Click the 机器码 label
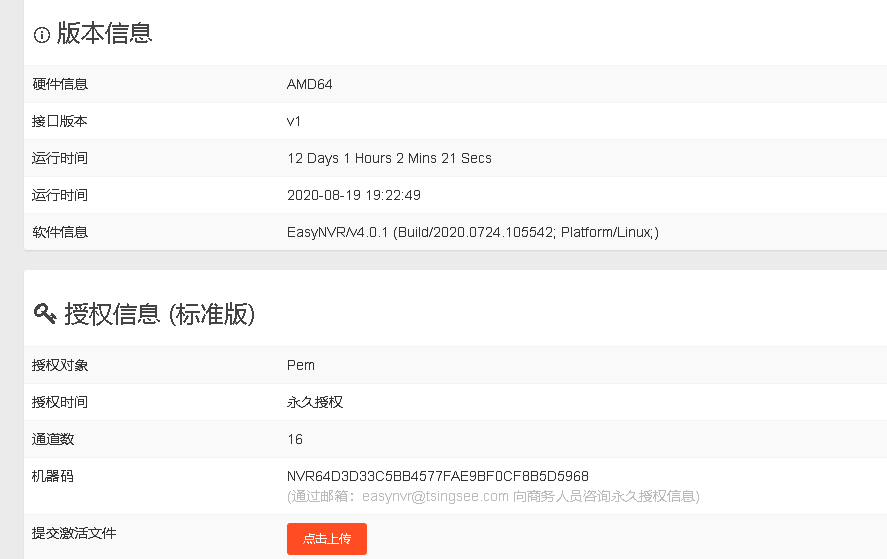The height and width of the screenshot is (559, 887). point(53,476)
